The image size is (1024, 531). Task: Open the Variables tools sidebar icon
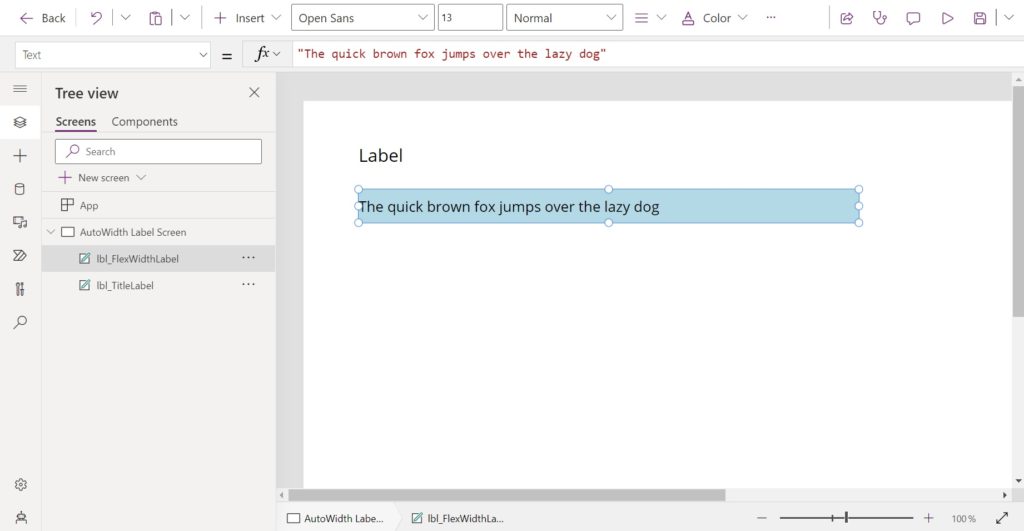coord(20,289)
